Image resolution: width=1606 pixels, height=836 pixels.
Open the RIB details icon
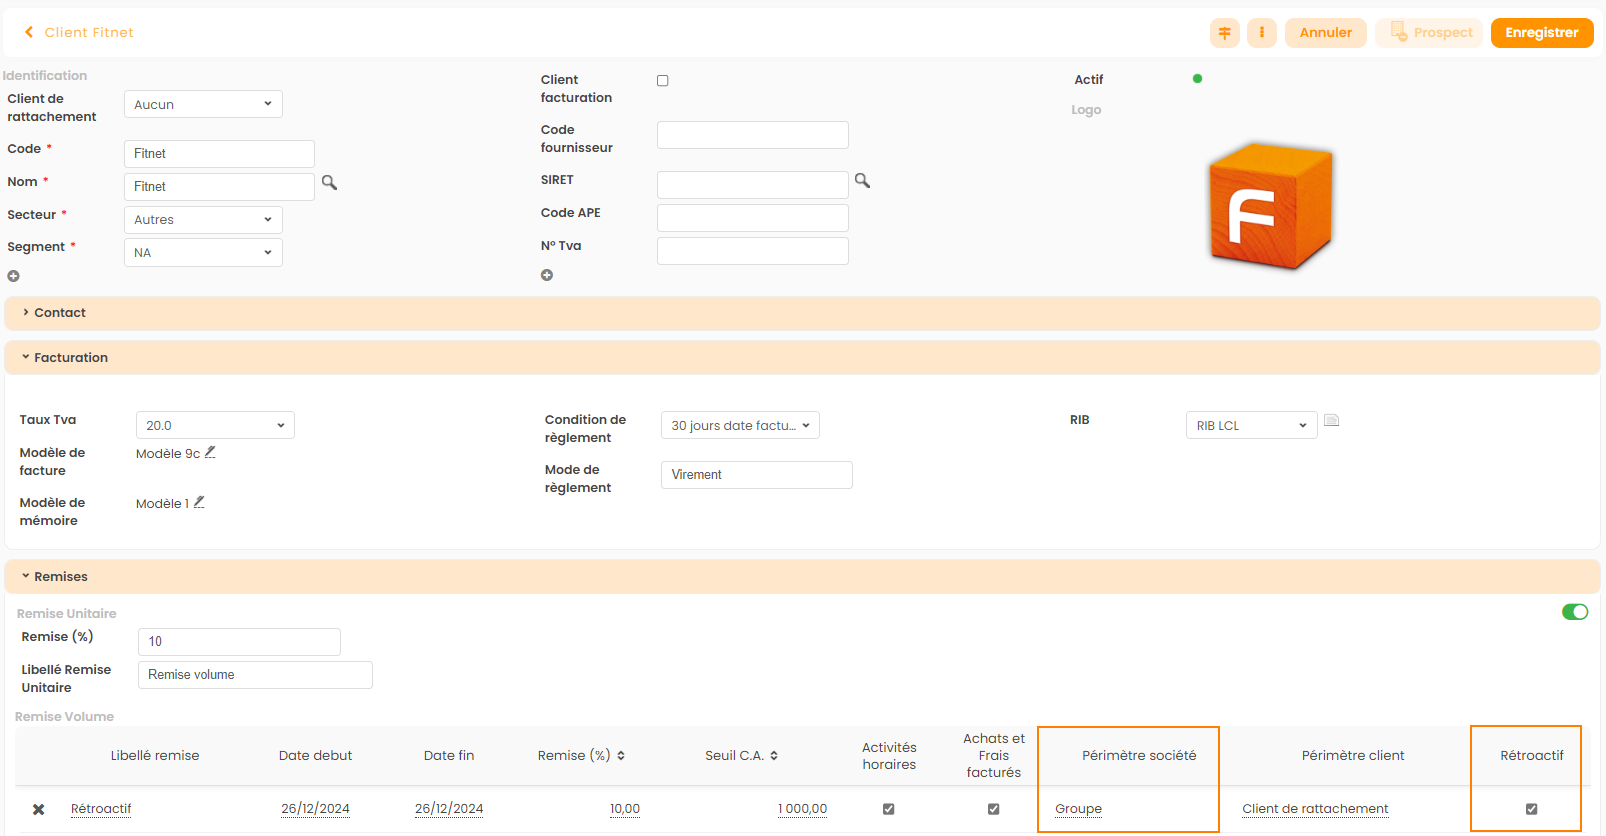click(1331, 421)
